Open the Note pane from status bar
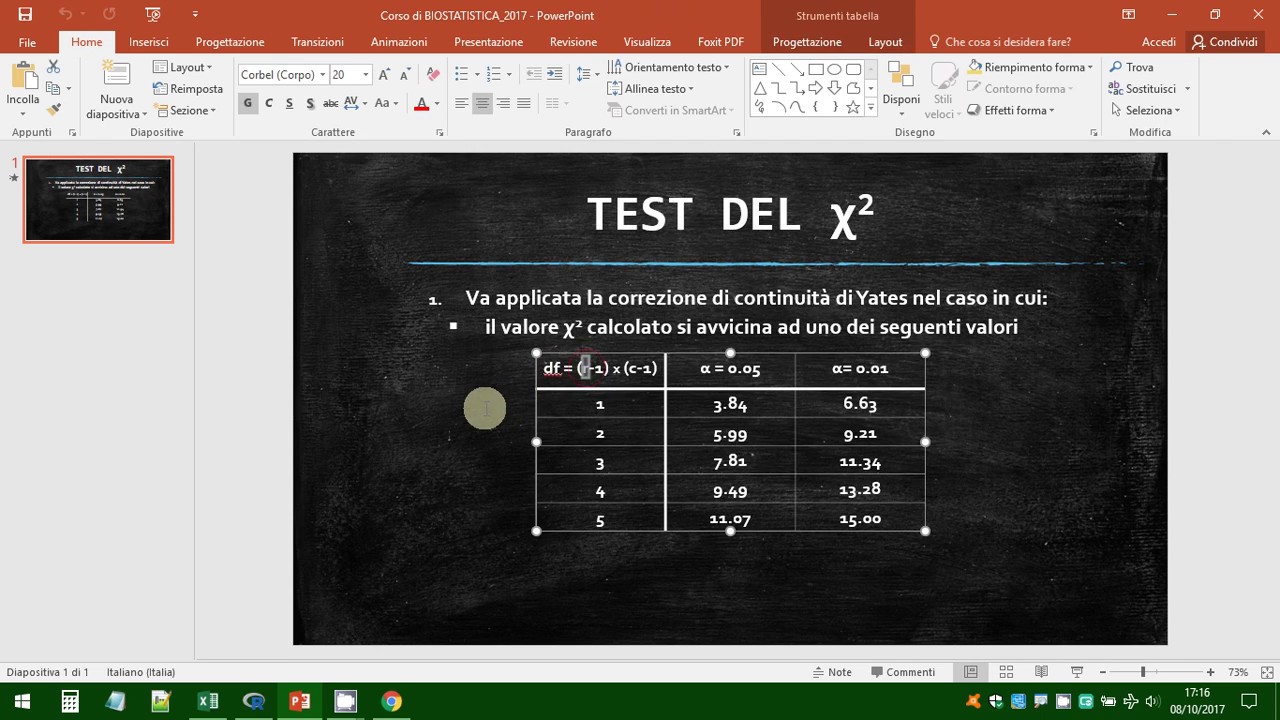Screen dimensions: 1280x720 point(832,672)
